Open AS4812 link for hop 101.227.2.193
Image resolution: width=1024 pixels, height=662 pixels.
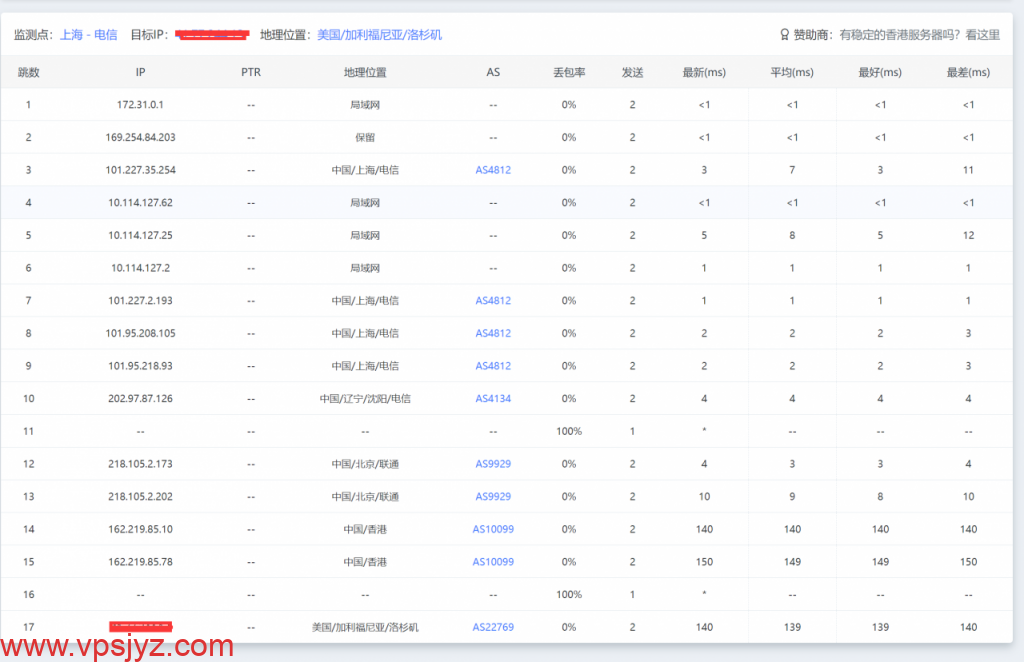pos(493,301)
